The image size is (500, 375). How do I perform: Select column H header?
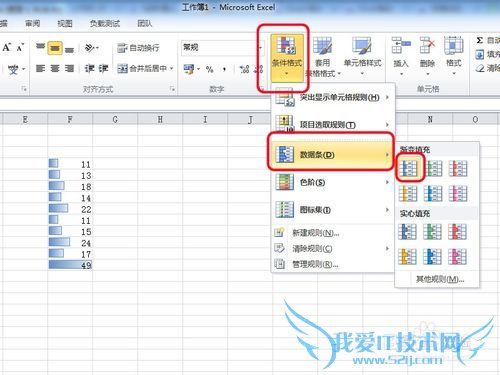point(160,119)
